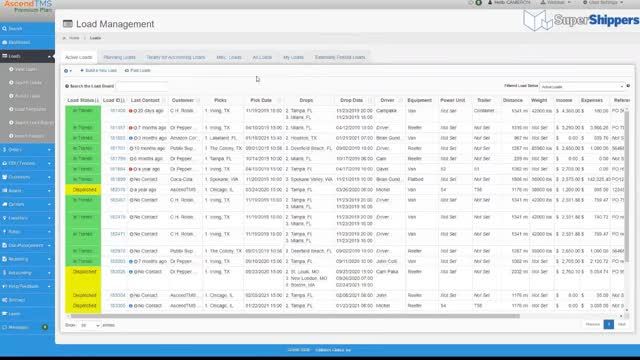Open load ID in the Coca-Cola row
The width and height of the screenshot is (640, 360).
point(118,179)
